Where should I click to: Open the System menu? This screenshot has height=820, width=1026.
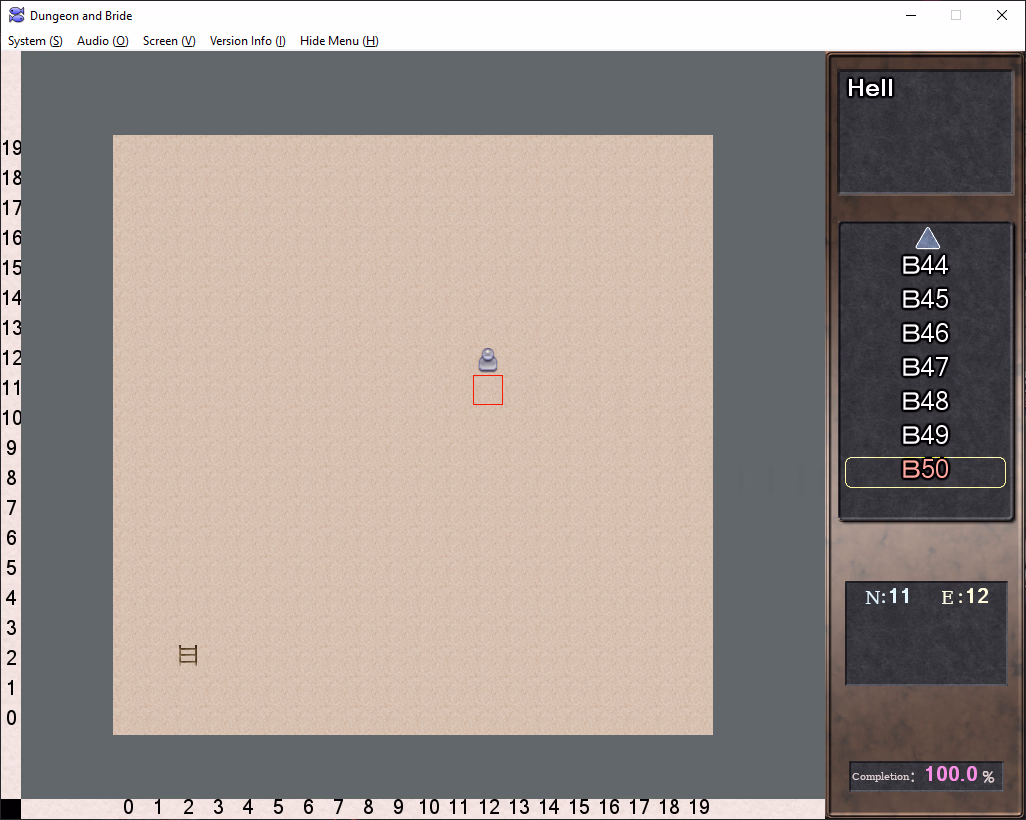click(35, 41)
